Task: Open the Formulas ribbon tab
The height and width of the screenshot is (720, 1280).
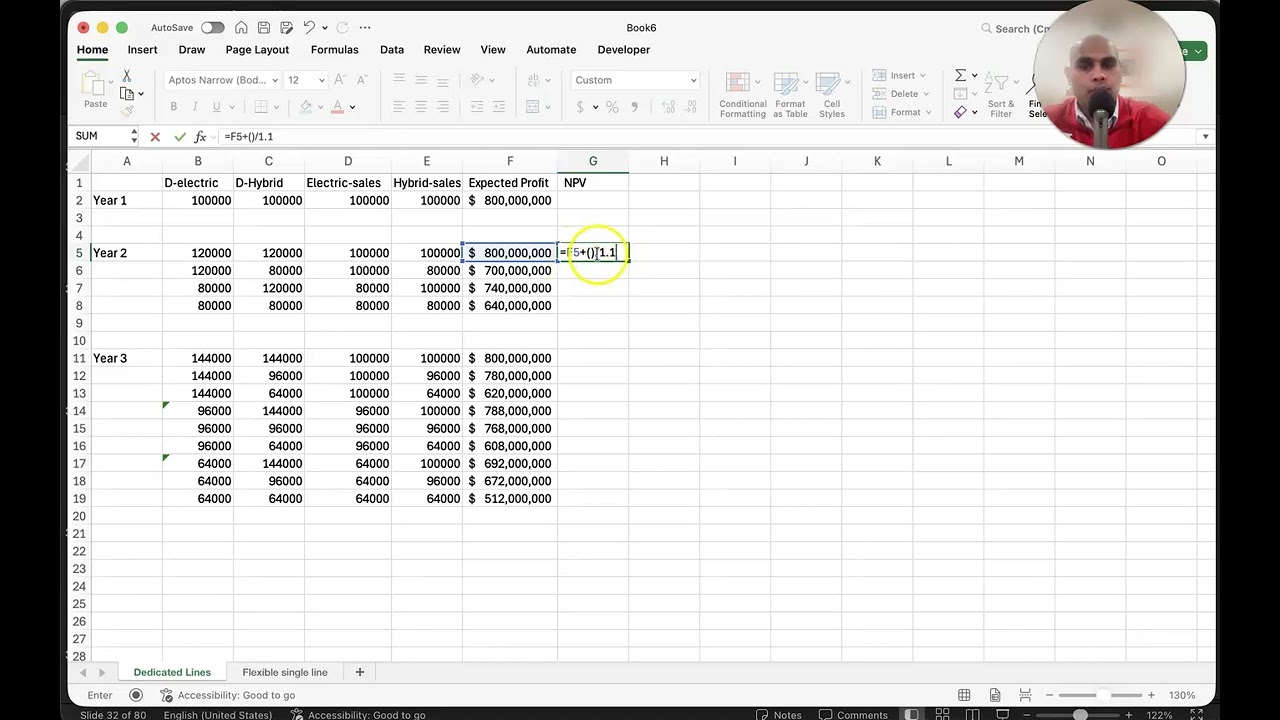Action: 334,50
